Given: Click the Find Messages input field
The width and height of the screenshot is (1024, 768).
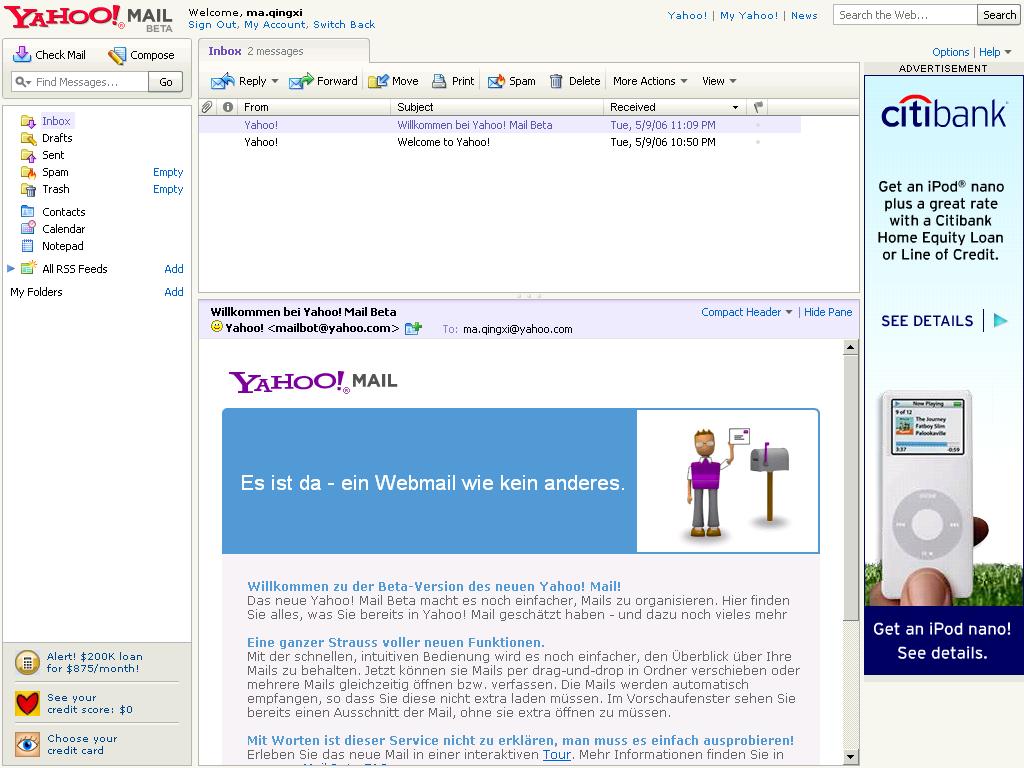Looking at the screenshot, I should click(x=90, y=82).
